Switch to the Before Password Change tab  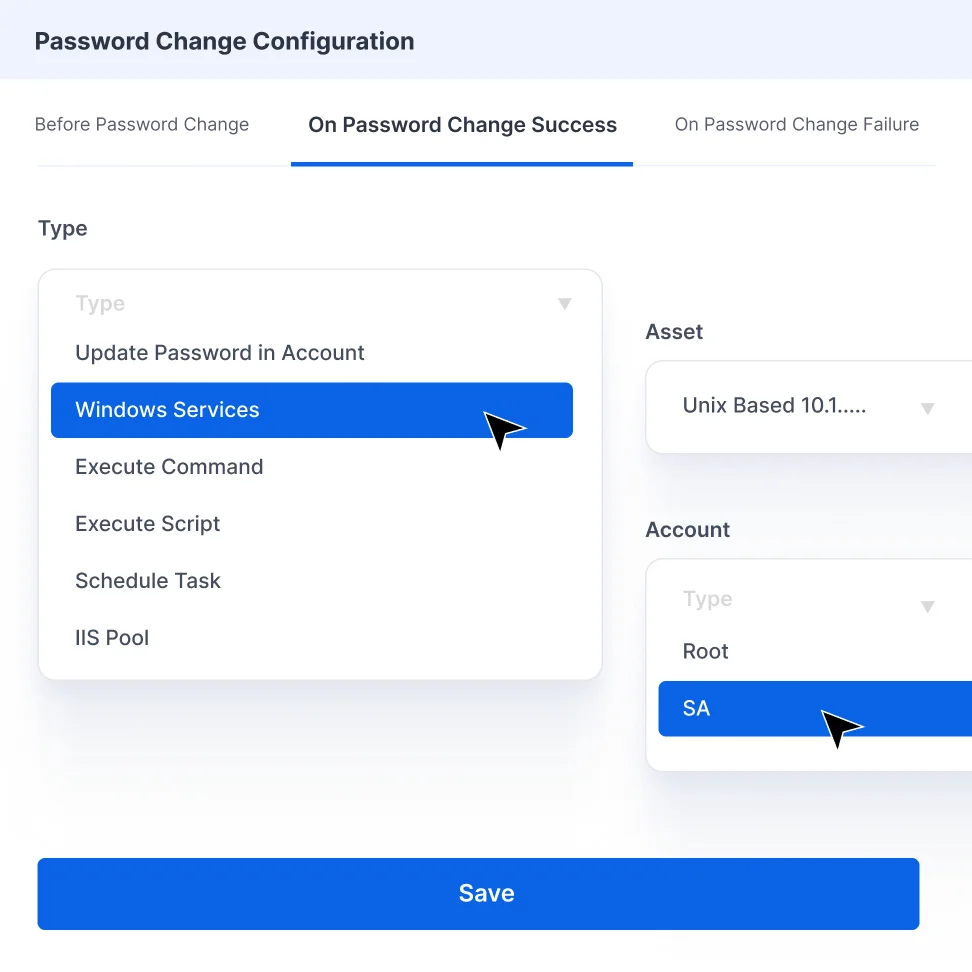141,124
